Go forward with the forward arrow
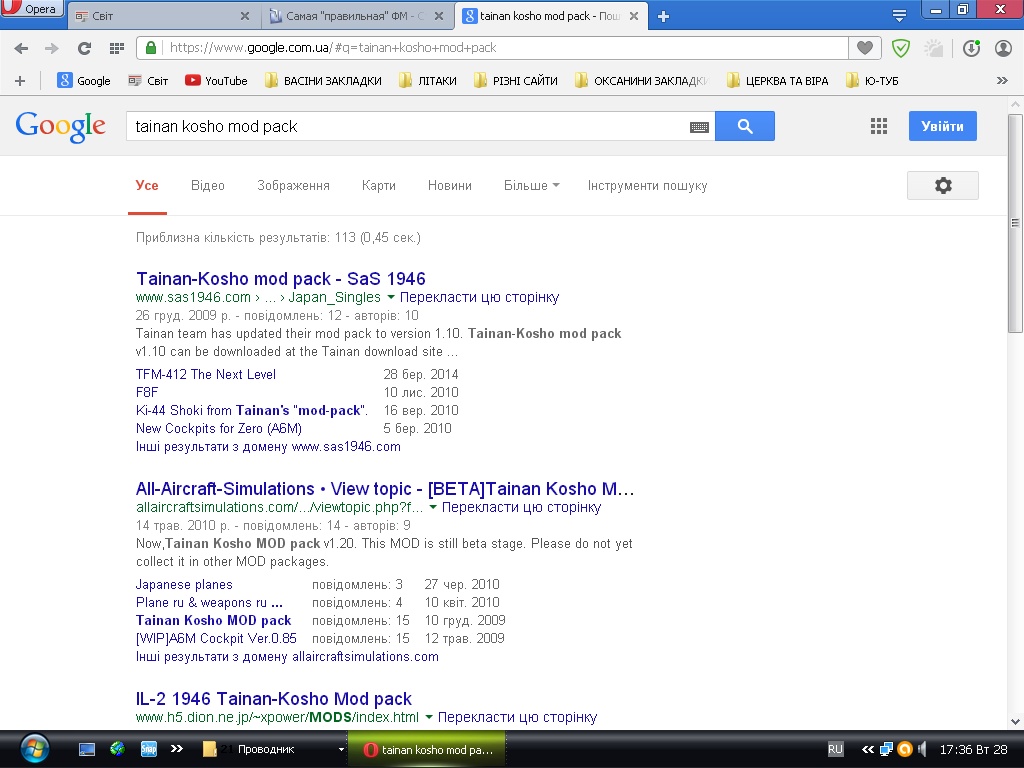This screenshot has width=1024, height=768. click(x=52, y=48)
